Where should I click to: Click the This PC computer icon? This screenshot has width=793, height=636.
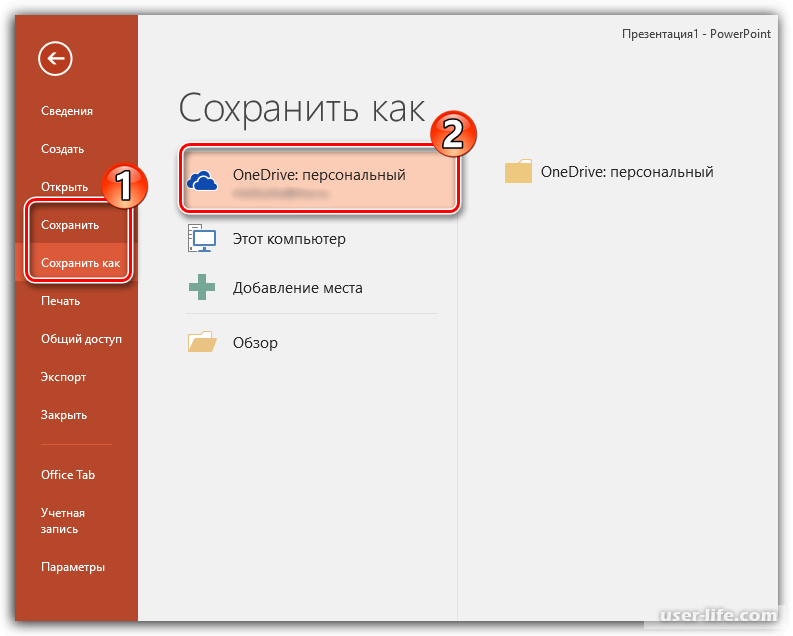pos(202,238)
